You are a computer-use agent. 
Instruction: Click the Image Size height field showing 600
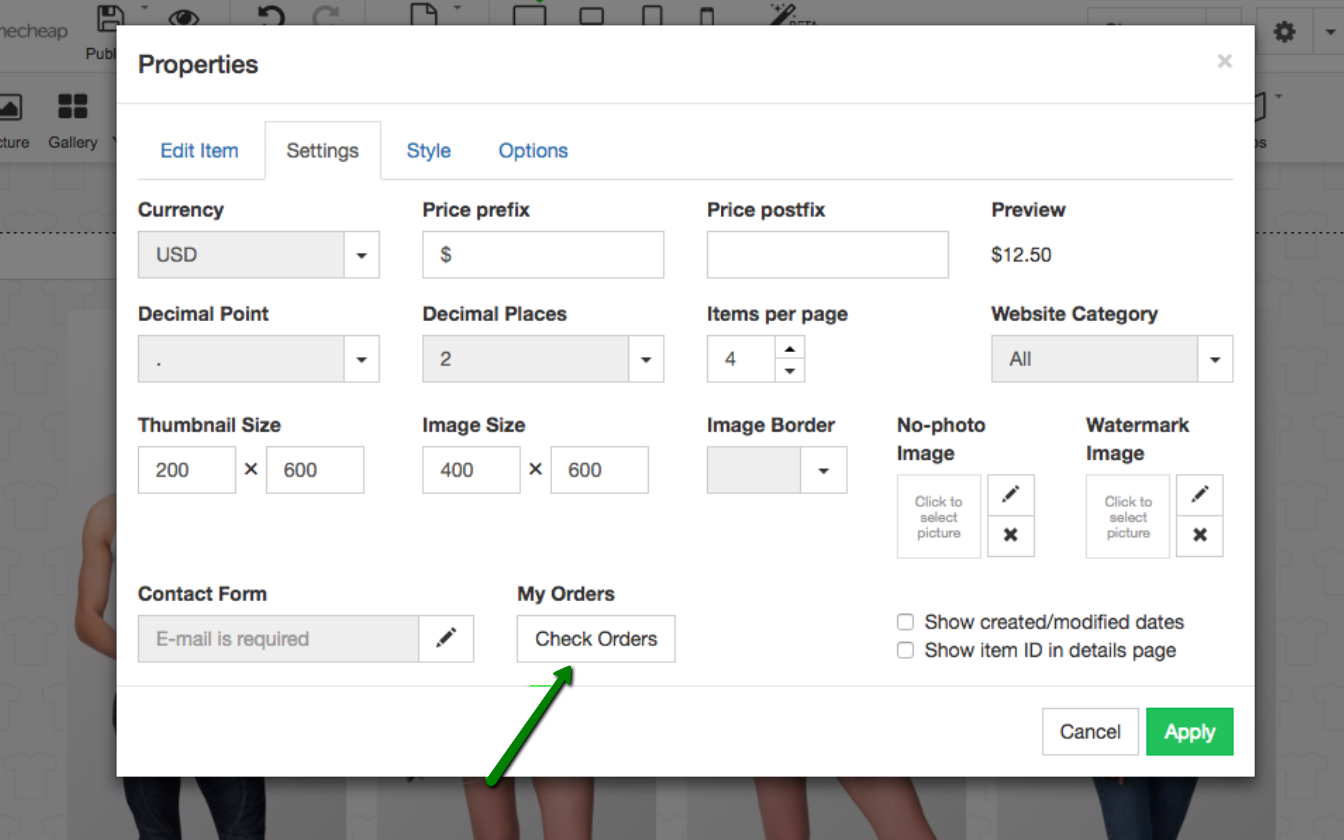coord(599,470)
